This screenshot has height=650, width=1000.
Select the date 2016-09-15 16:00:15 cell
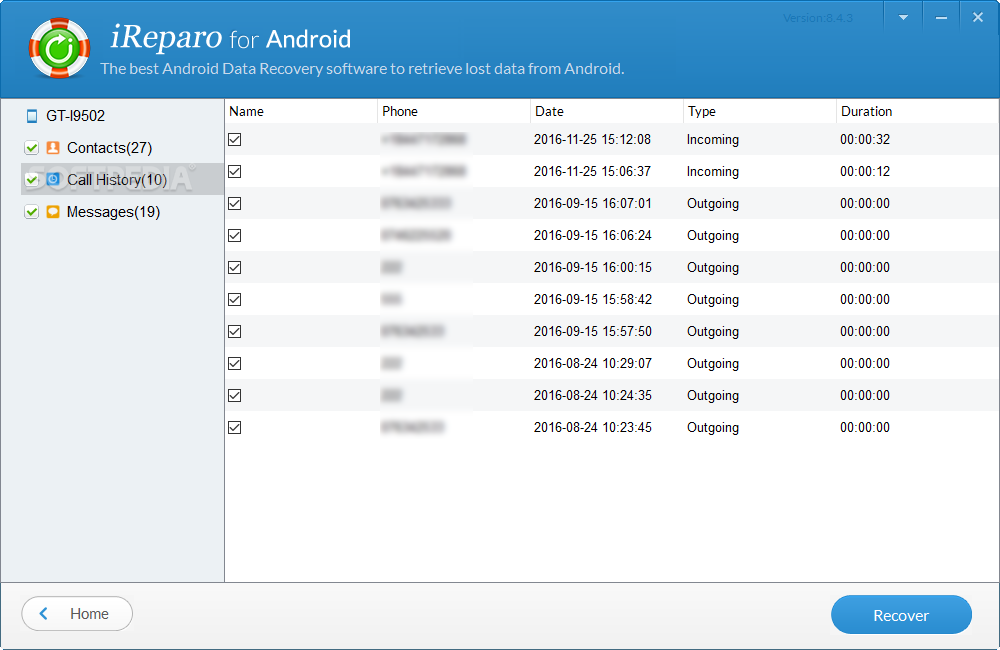click(x=592, y=267)
